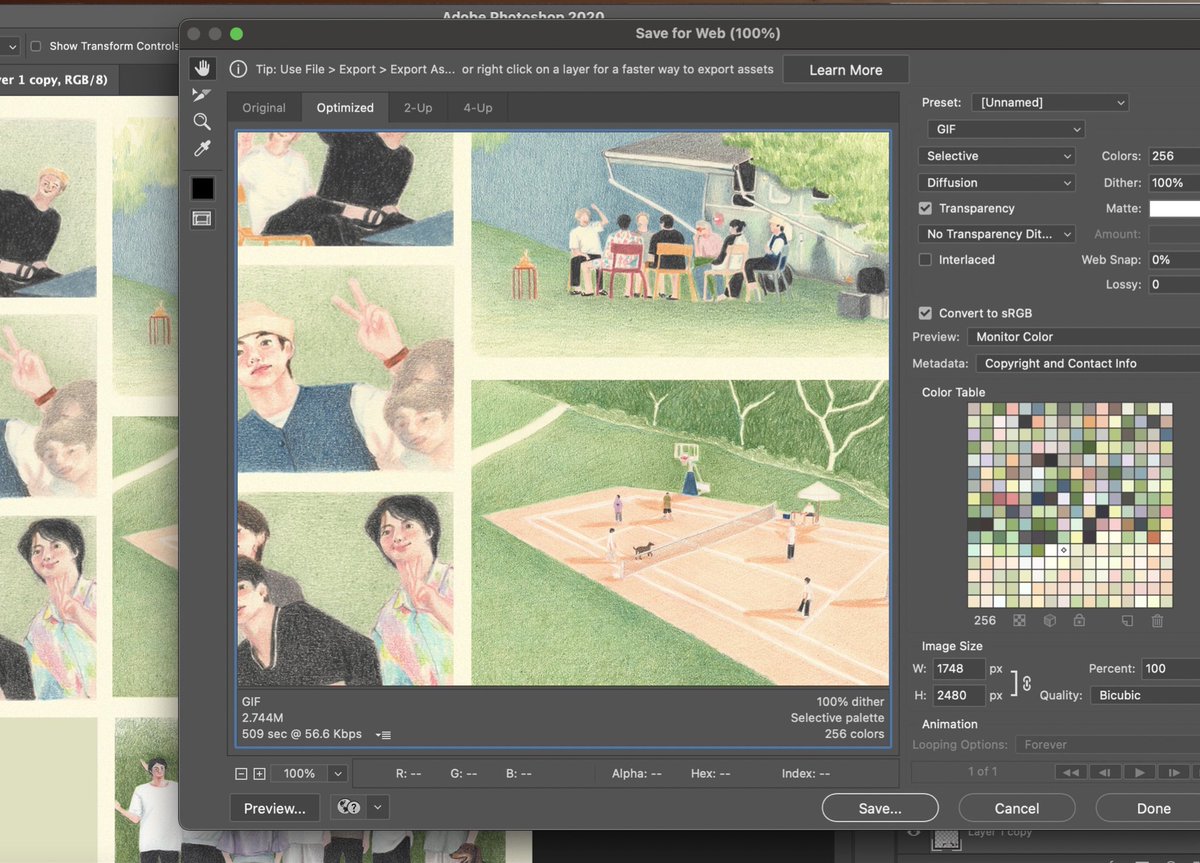Enable the Interlaced checkbox
The image size is (1200, 863).
(x=925, y=260)
